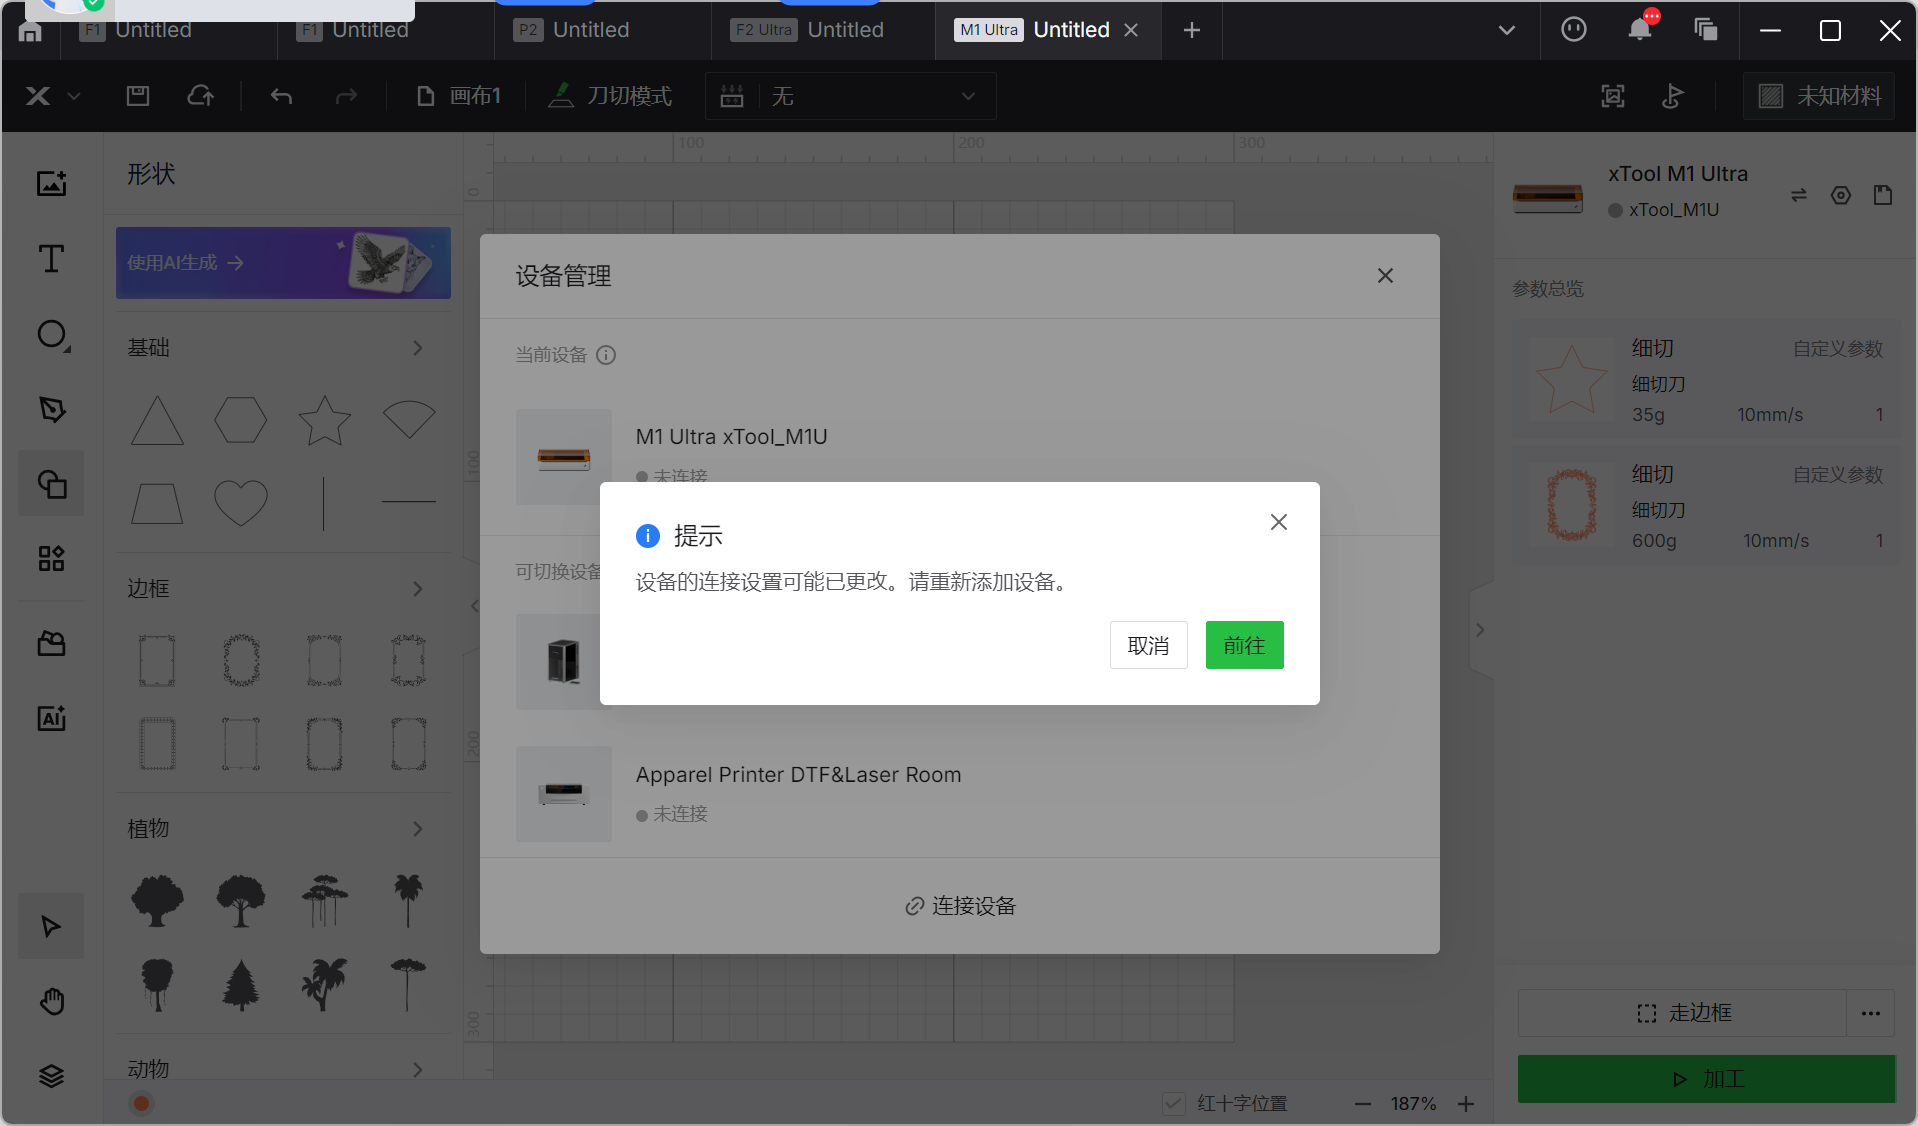This screenshot has height=1126, width=1918.
Task: Expand the 基础 shapes category
Action: point(417,348)
